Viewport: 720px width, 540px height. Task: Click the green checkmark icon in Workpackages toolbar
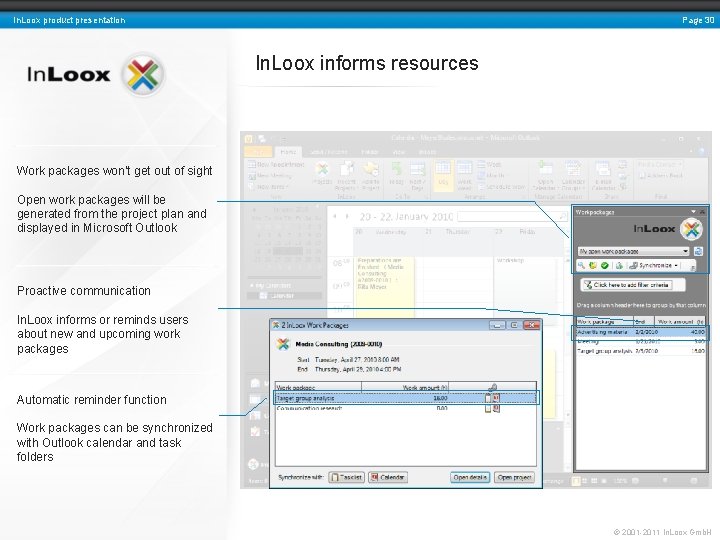coord(604,265)
